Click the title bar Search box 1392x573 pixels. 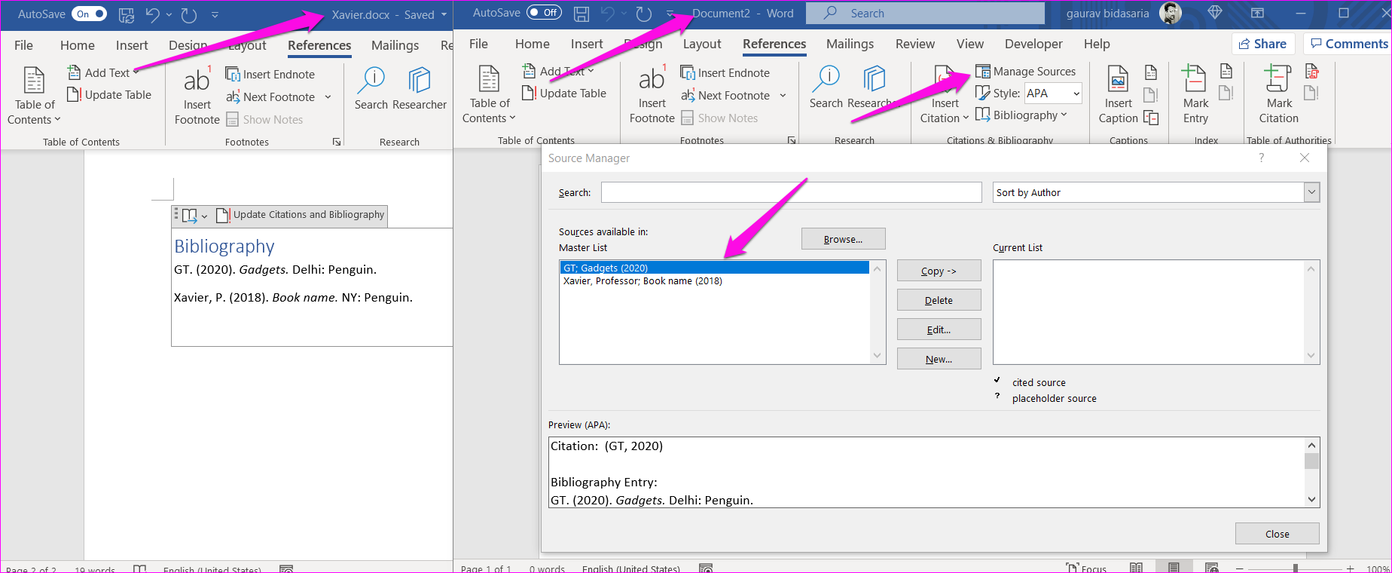click(925, 13)
